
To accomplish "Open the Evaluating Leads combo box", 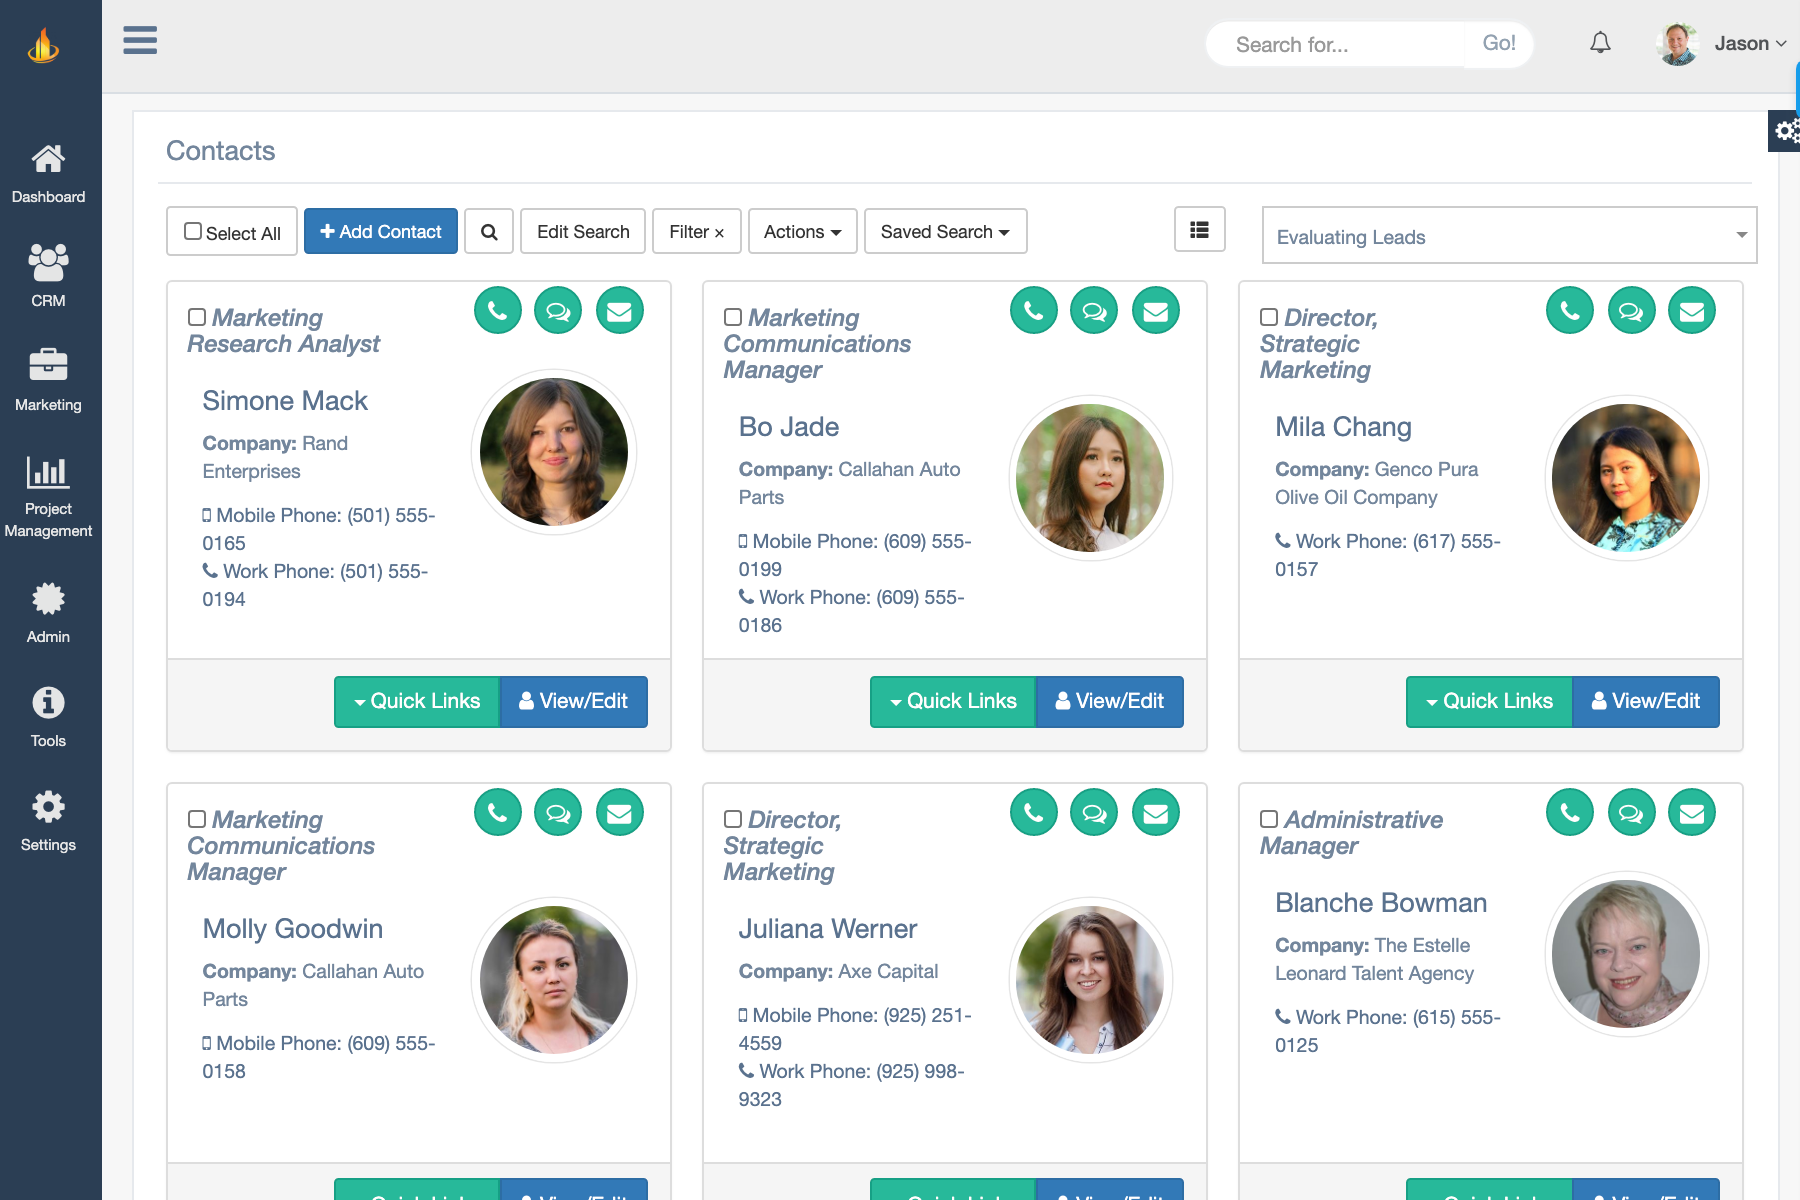I will click(x=1508, y=236).
